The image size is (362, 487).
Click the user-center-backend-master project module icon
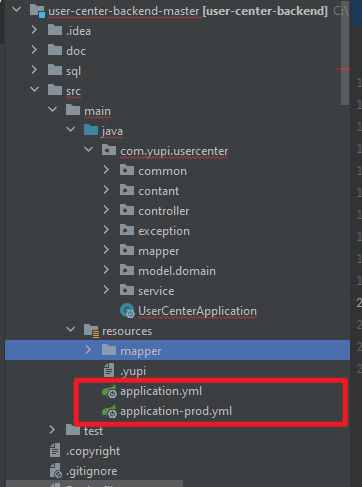point(37,11)
